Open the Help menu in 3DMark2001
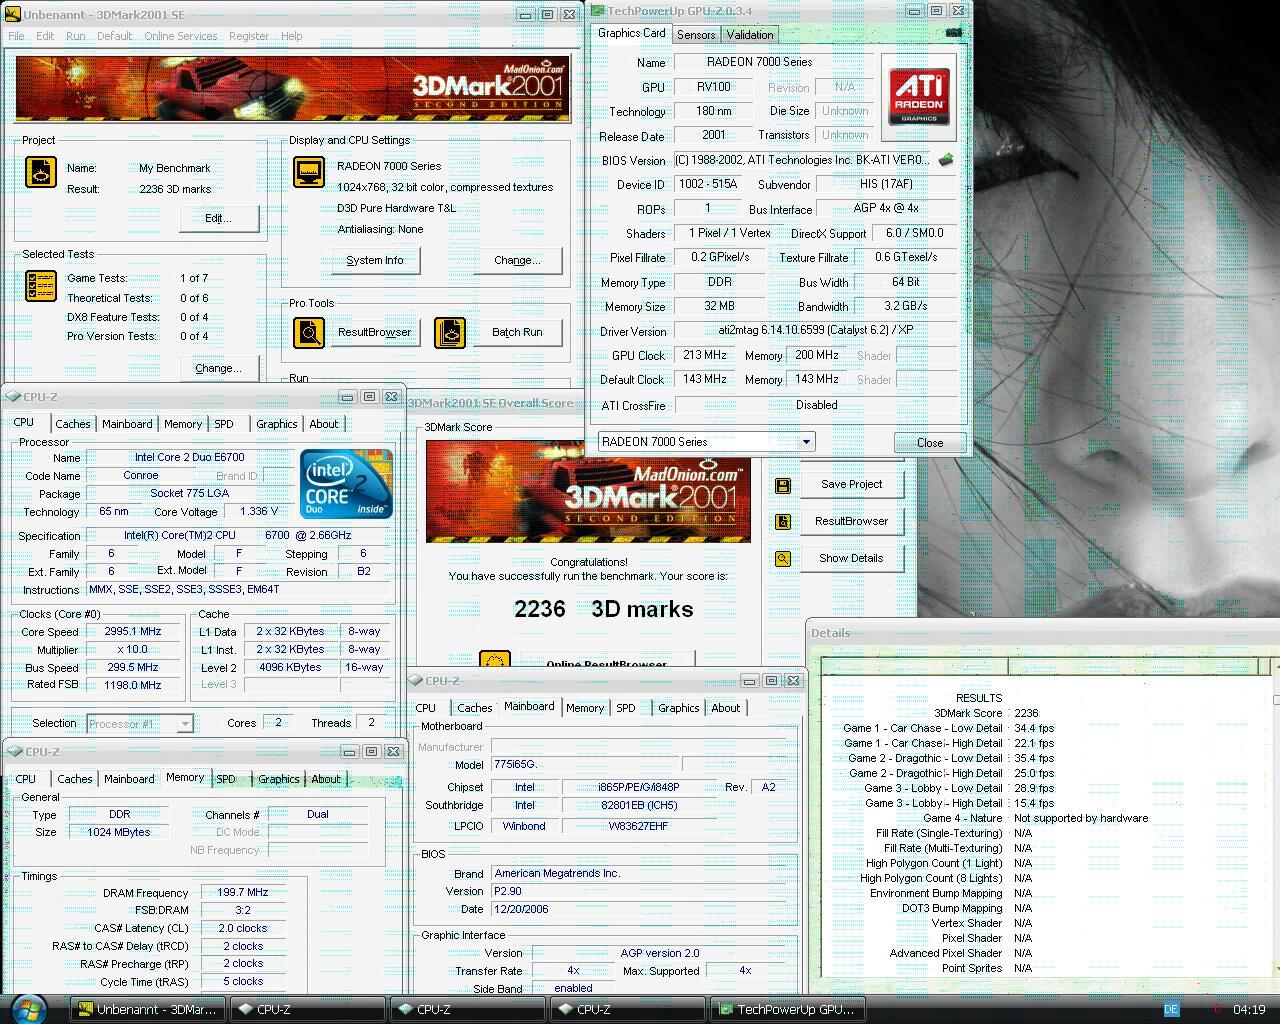Screen dimensions: 1280x1024 pos(292,36)
